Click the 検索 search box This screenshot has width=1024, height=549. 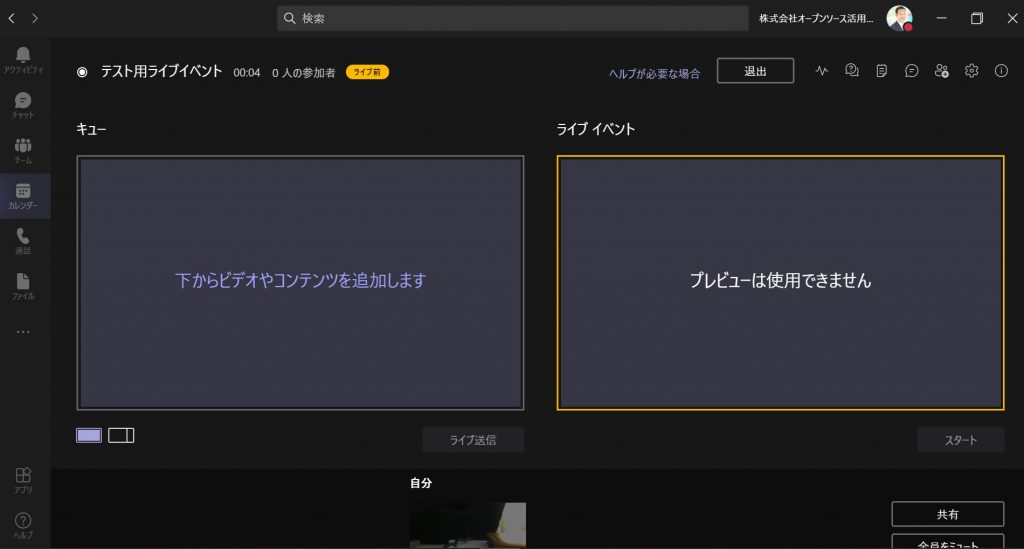pyautogui.click(x=512, y=18)
